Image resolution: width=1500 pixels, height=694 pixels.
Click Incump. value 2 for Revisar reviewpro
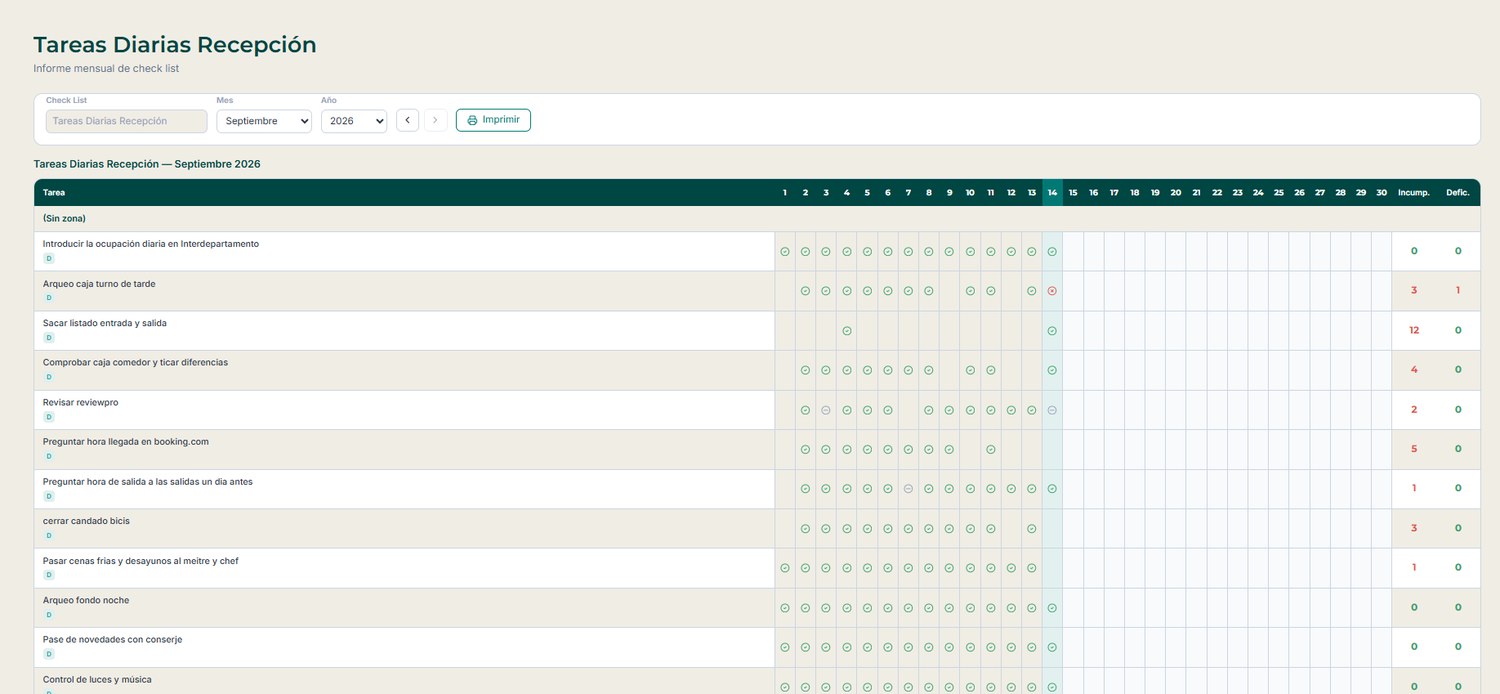(x=1414, y=410)
